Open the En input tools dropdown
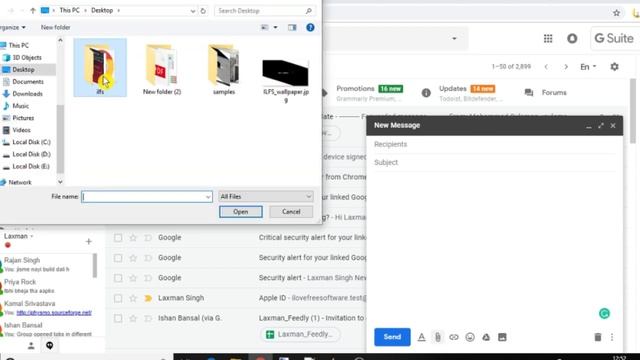 point(588,67)
